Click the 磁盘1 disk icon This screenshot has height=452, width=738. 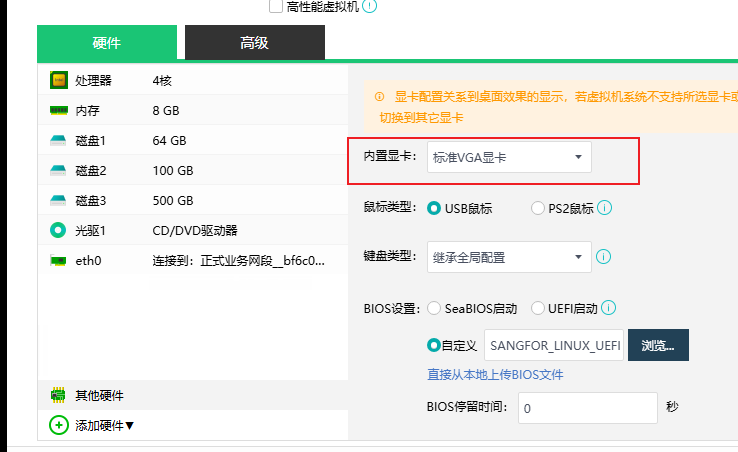tap(58, 140)
